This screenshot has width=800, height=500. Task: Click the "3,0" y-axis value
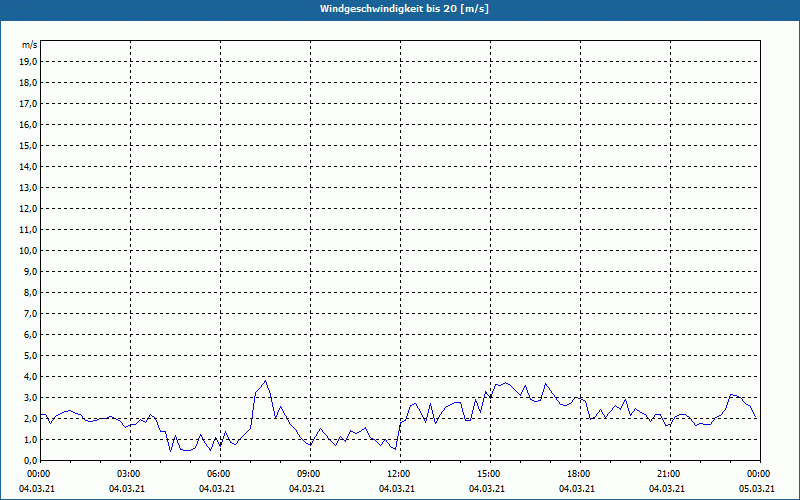coord(31,397)
